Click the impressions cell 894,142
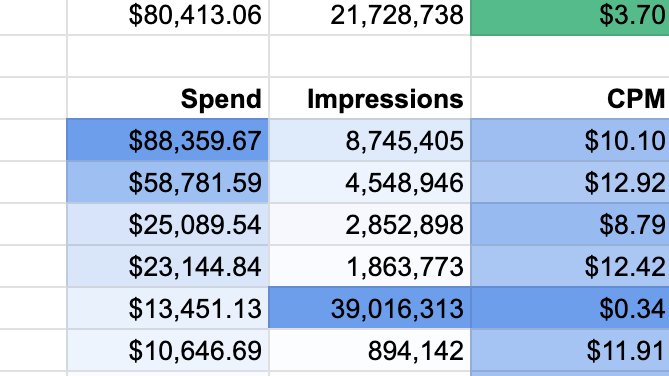Viewport: 669px width, 376px height. point(369,350)
